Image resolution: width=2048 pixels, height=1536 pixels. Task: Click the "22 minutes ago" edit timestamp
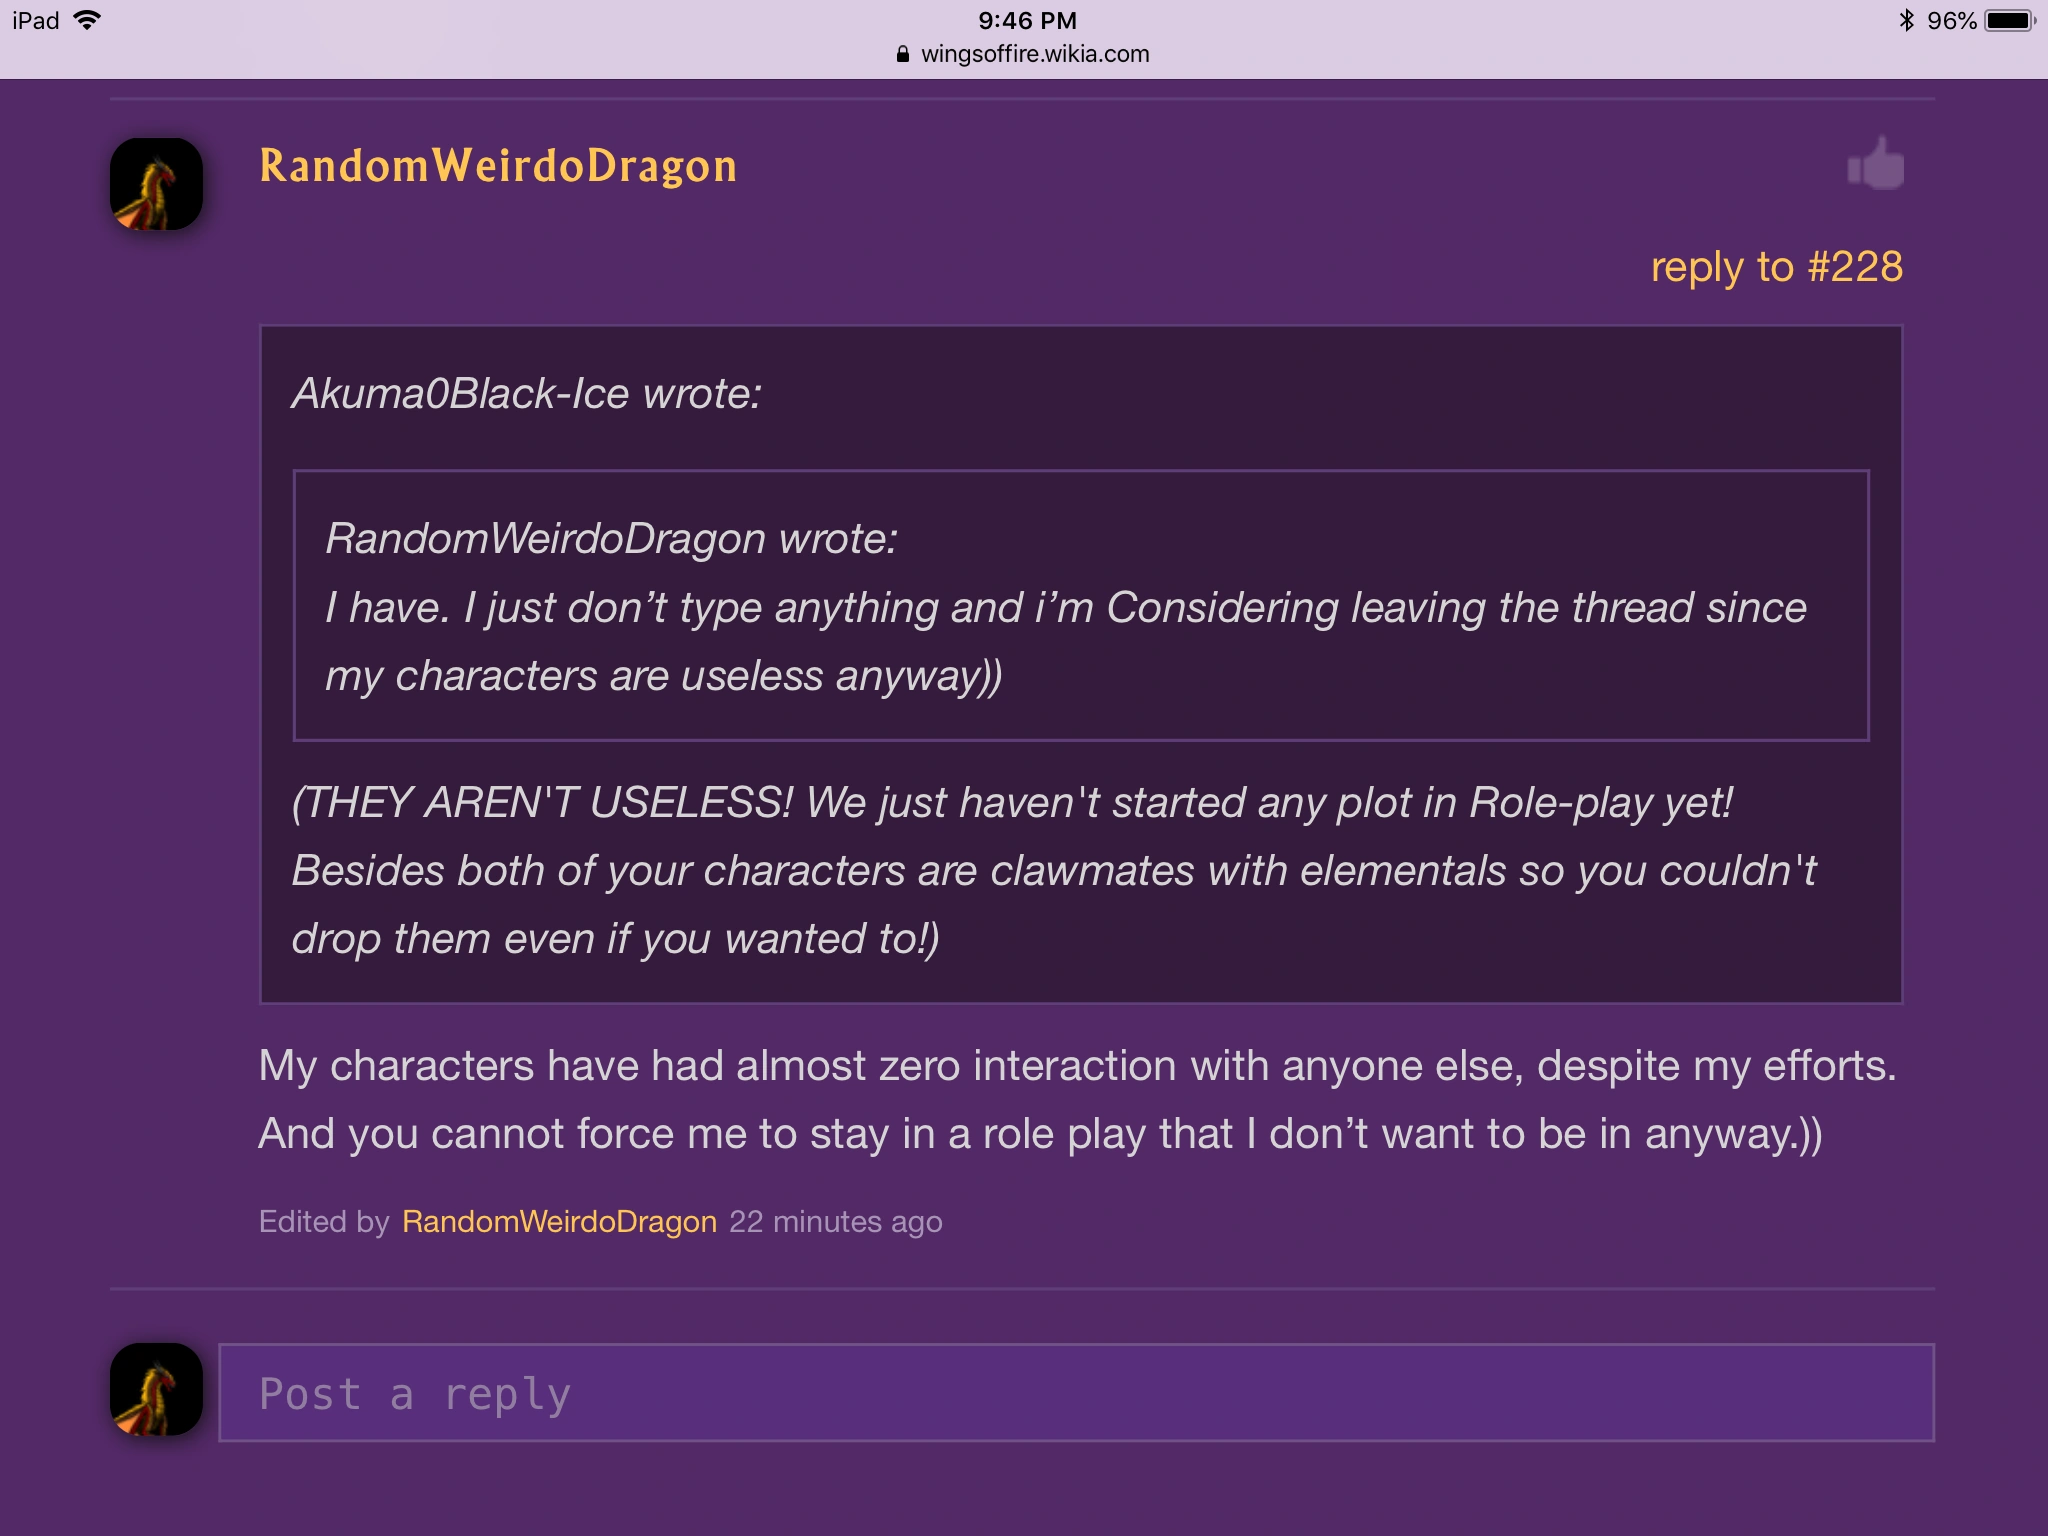pos(836,1221)
